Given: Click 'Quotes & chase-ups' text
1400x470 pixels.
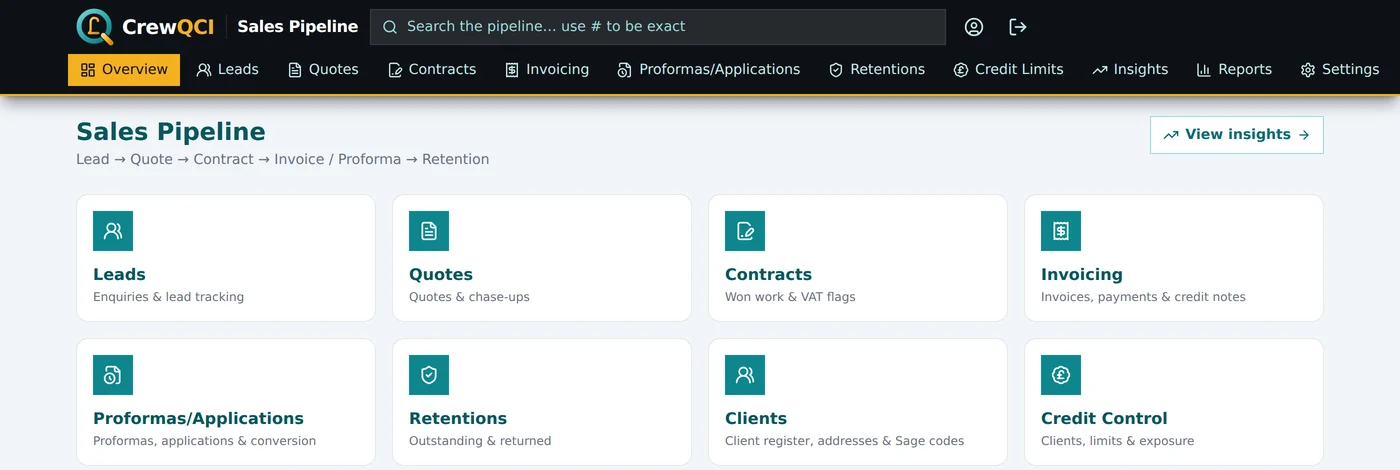Looking at the screenshot, I should 469,297.
